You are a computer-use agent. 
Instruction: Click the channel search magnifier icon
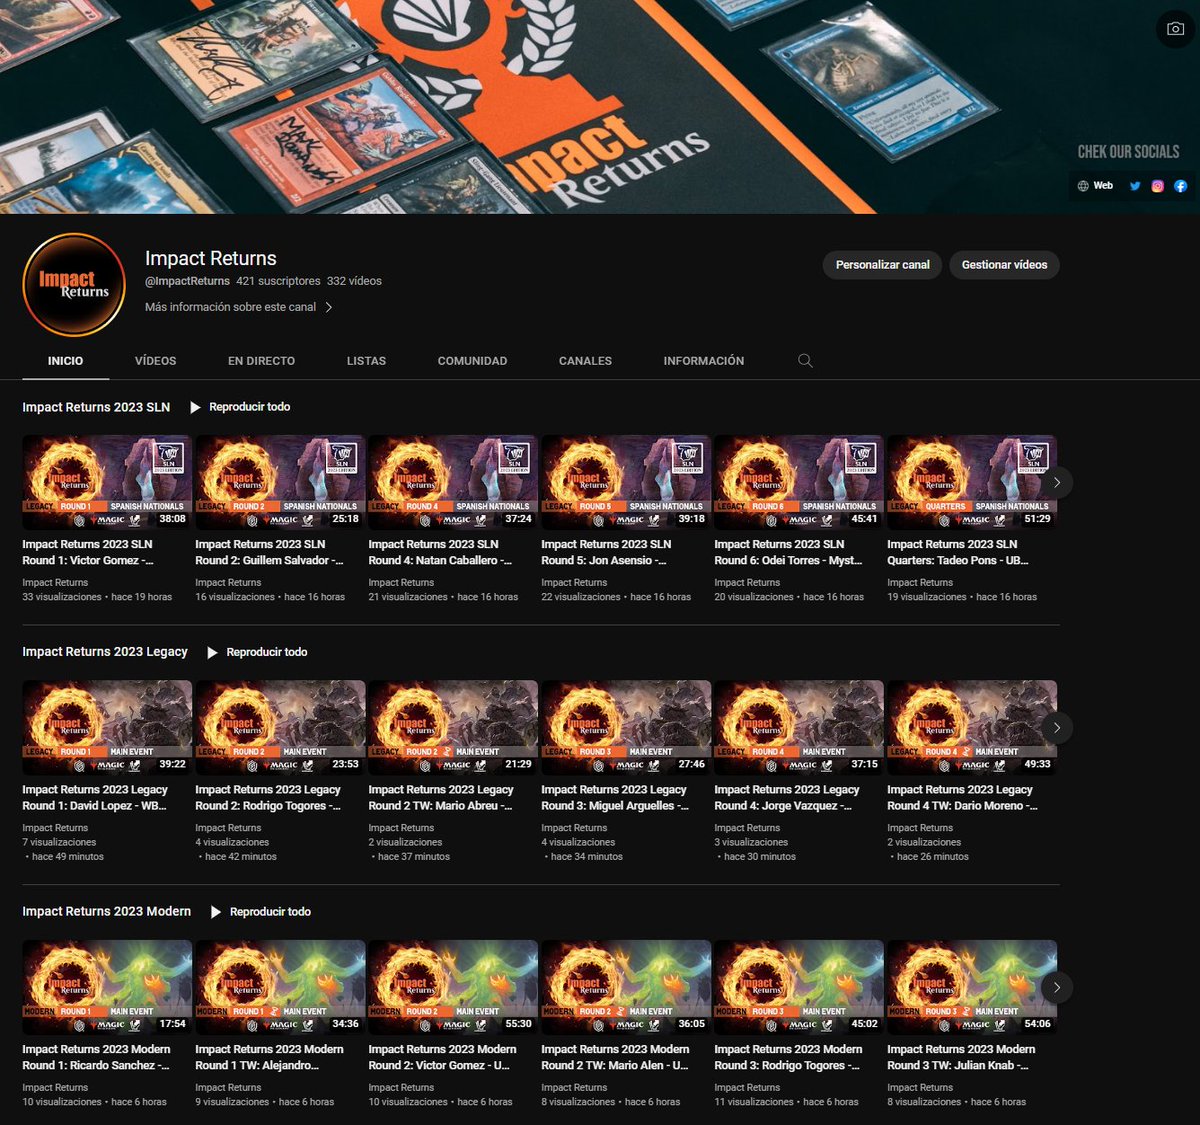click(x=805, y=361)
